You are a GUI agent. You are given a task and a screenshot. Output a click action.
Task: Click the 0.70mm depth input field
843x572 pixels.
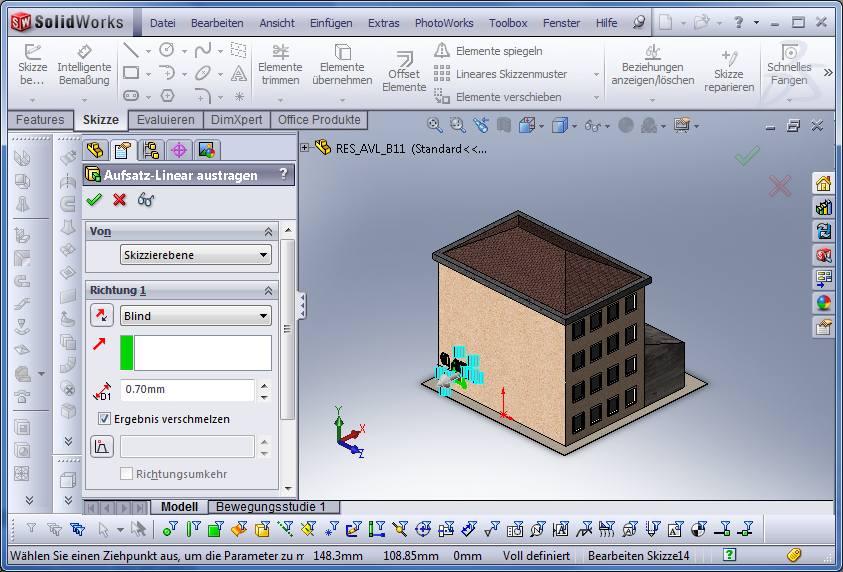(x=187, y=389)
